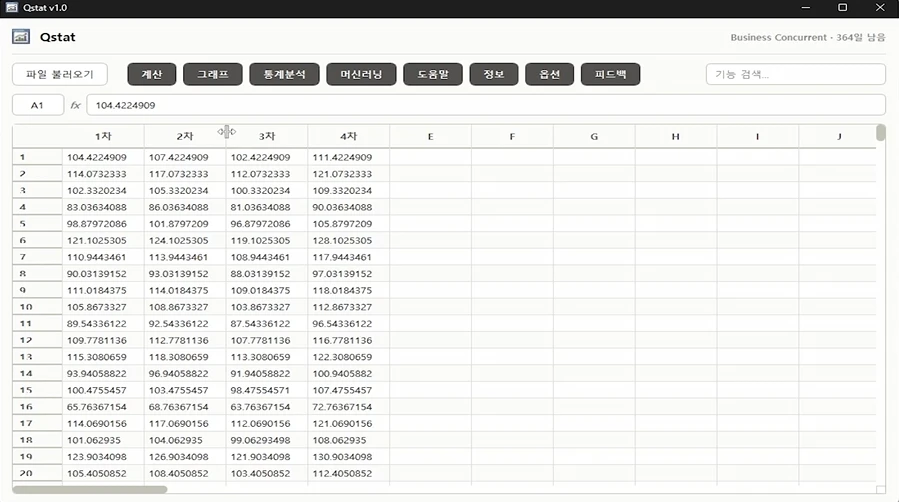Click the formula bar showing 104.4224909

click(486, 105)
